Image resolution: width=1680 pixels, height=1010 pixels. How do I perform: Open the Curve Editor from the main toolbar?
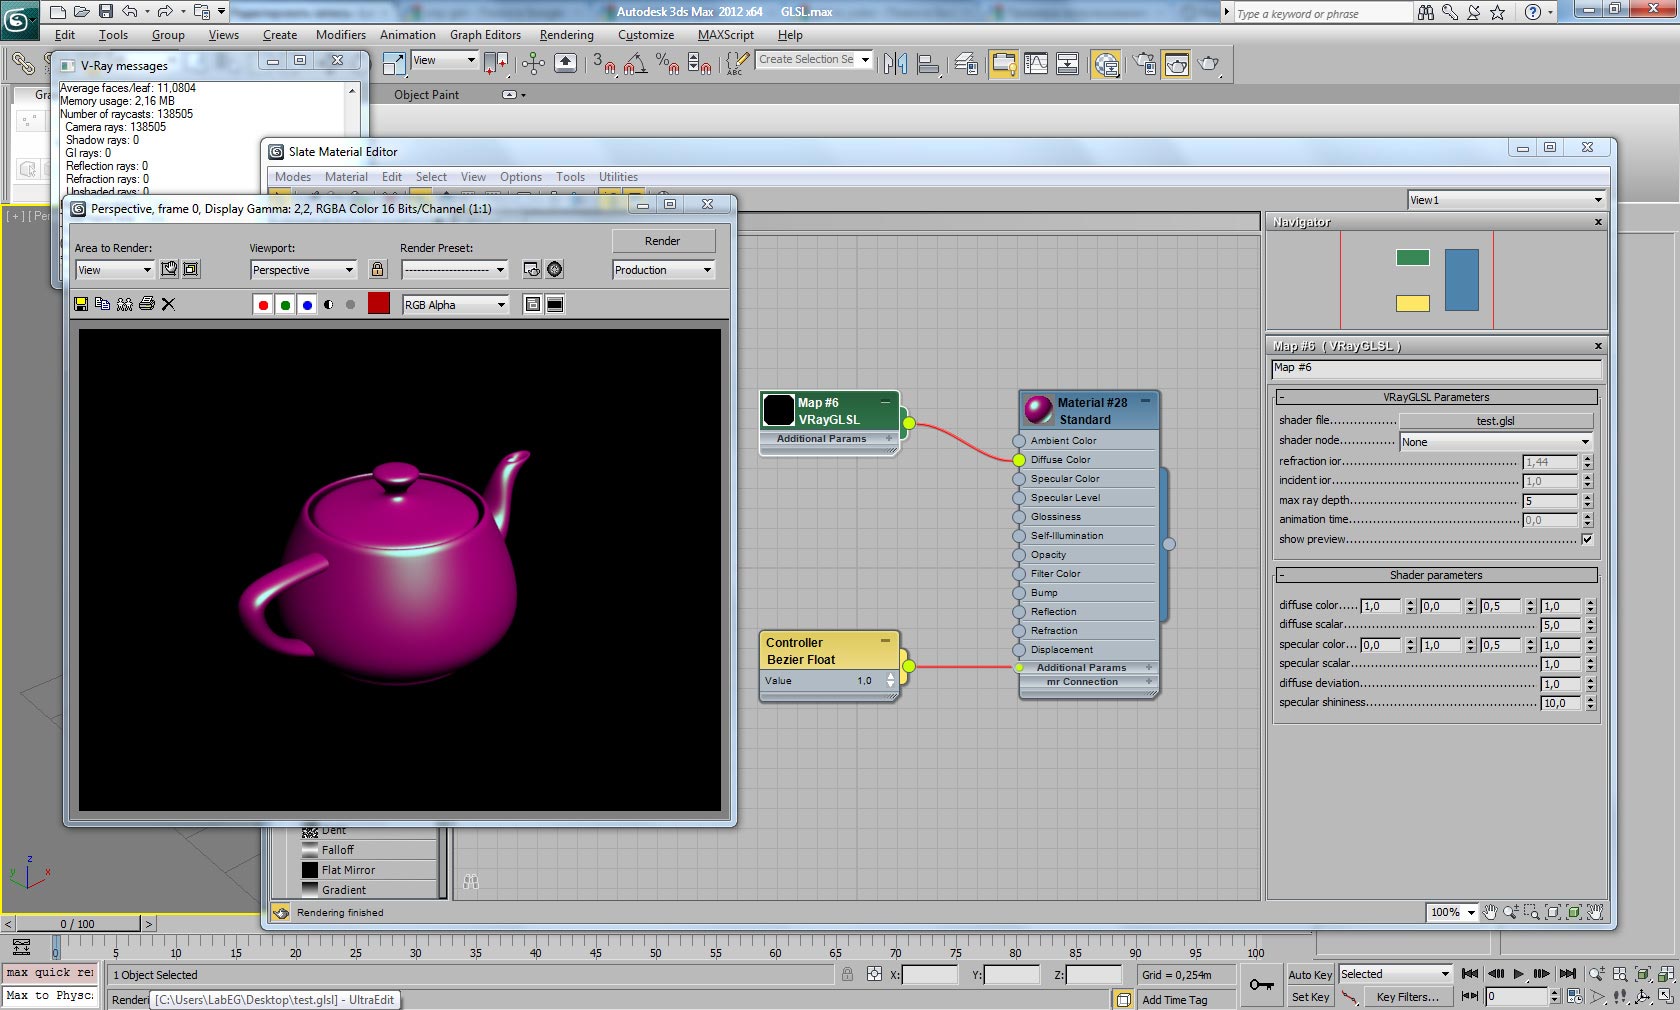(x=1036, y=64)
